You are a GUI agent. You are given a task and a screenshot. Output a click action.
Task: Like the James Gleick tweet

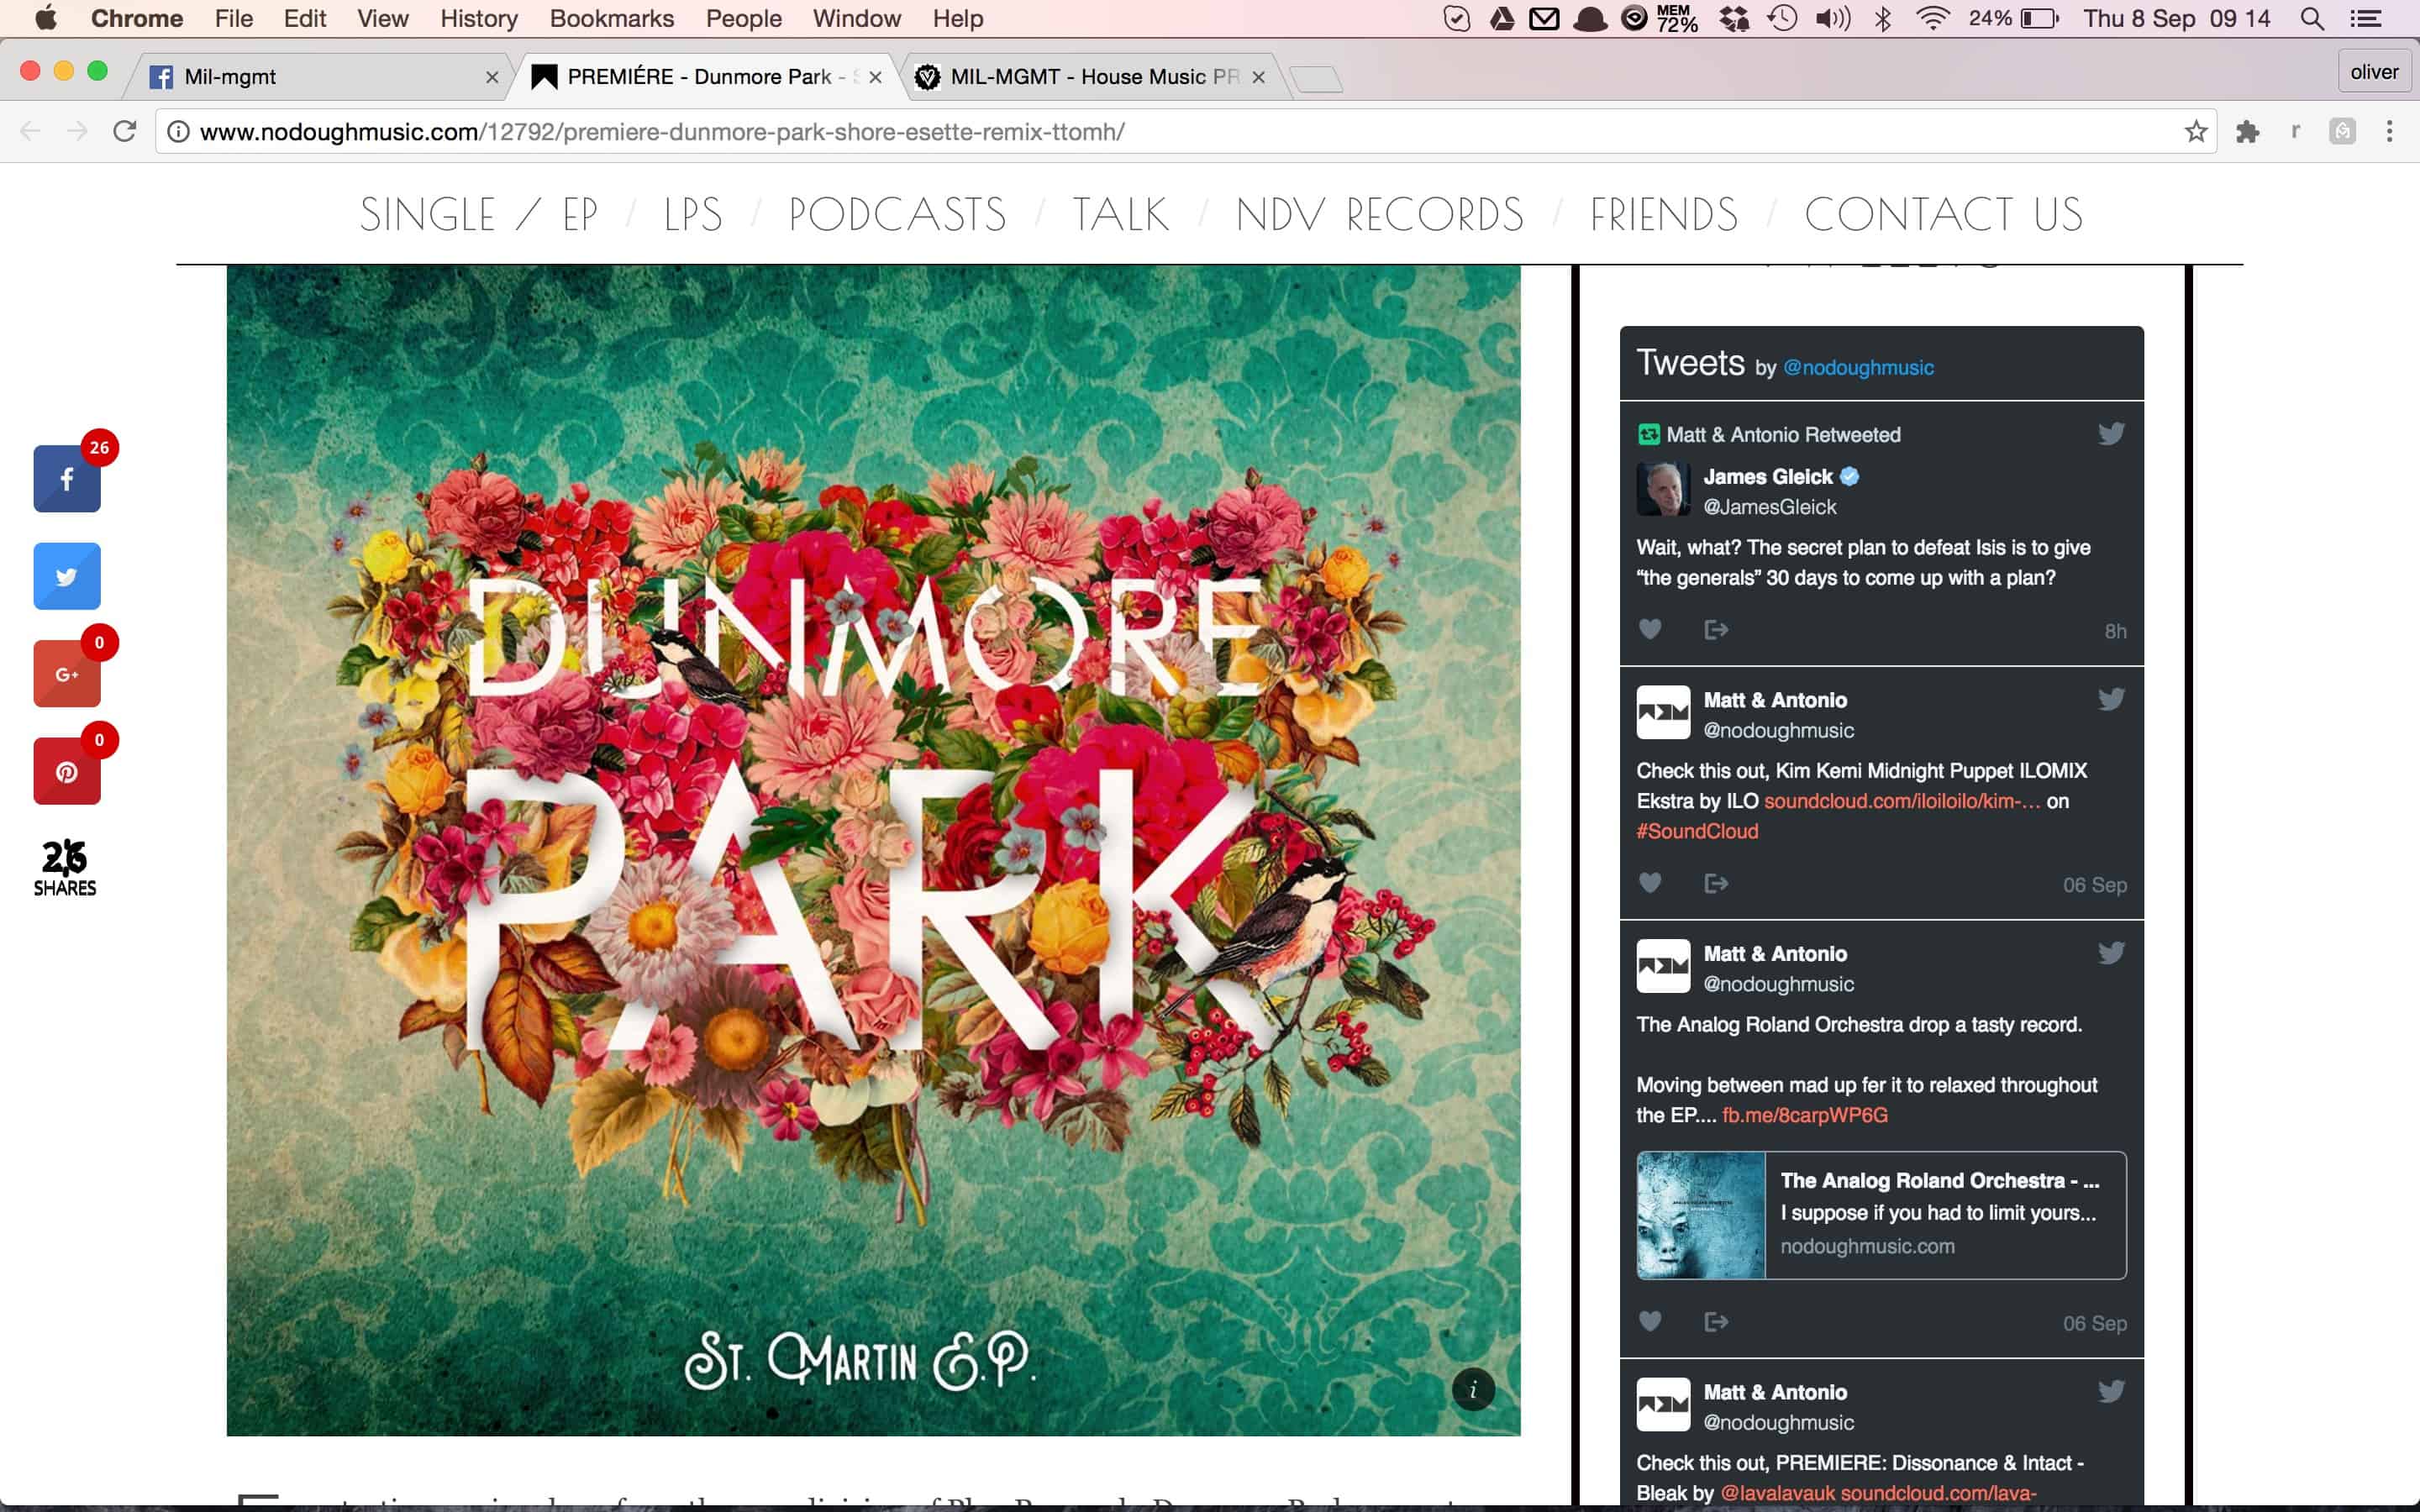1650,629
